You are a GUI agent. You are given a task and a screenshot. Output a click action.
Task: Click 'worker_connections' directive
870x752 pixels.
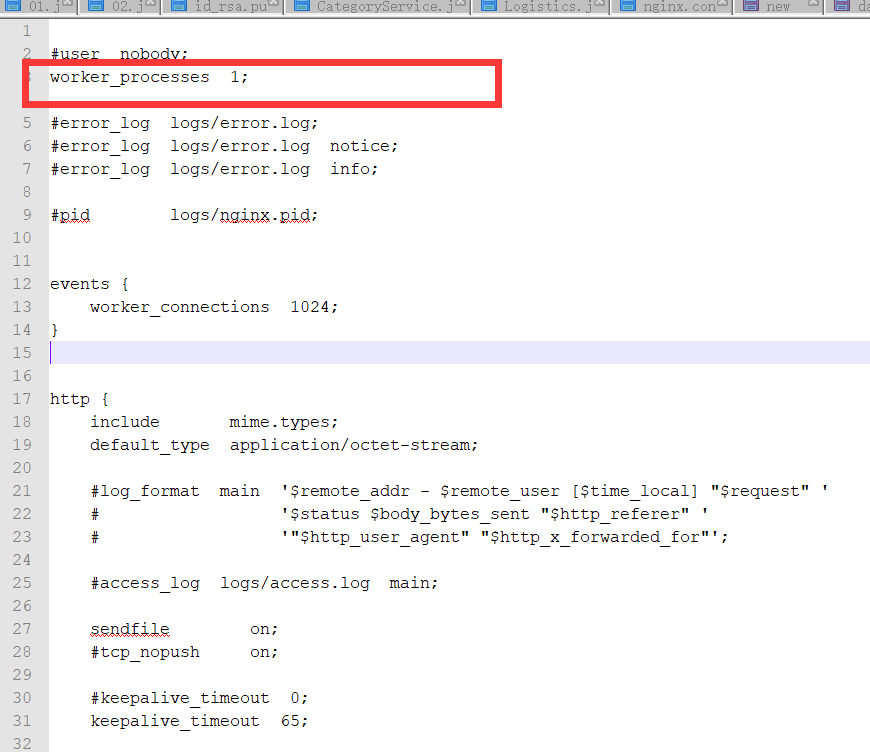pyautogui.click(x=180, y=307)
